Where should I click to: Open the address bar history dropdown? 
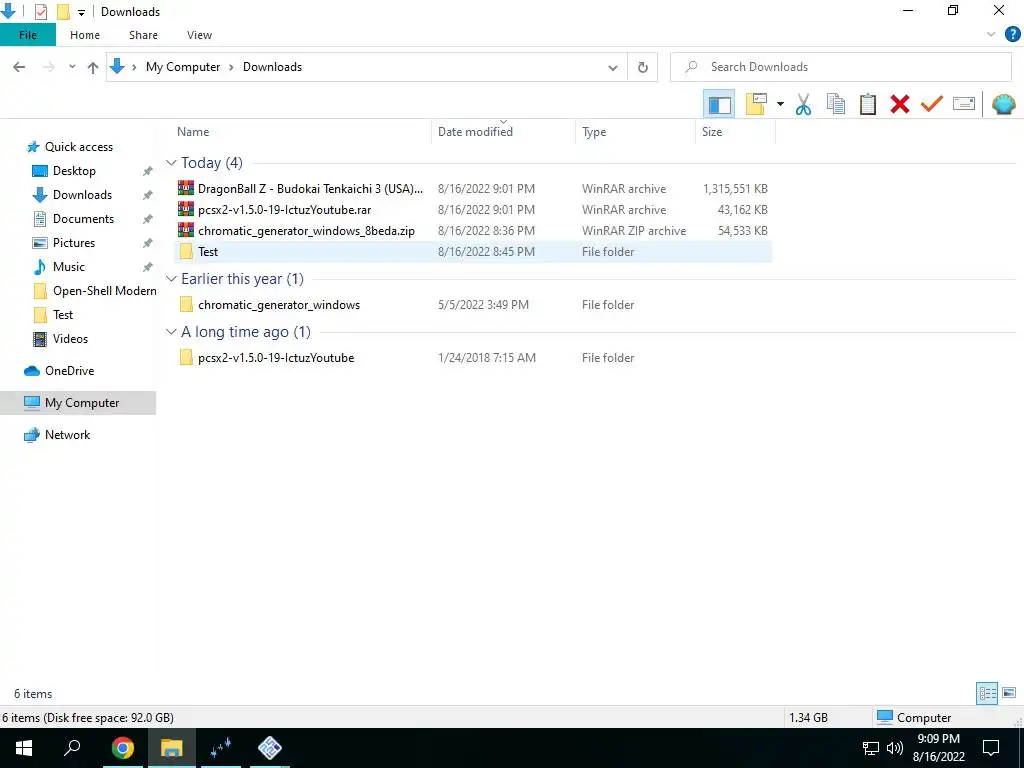click(x=613, y=68)
